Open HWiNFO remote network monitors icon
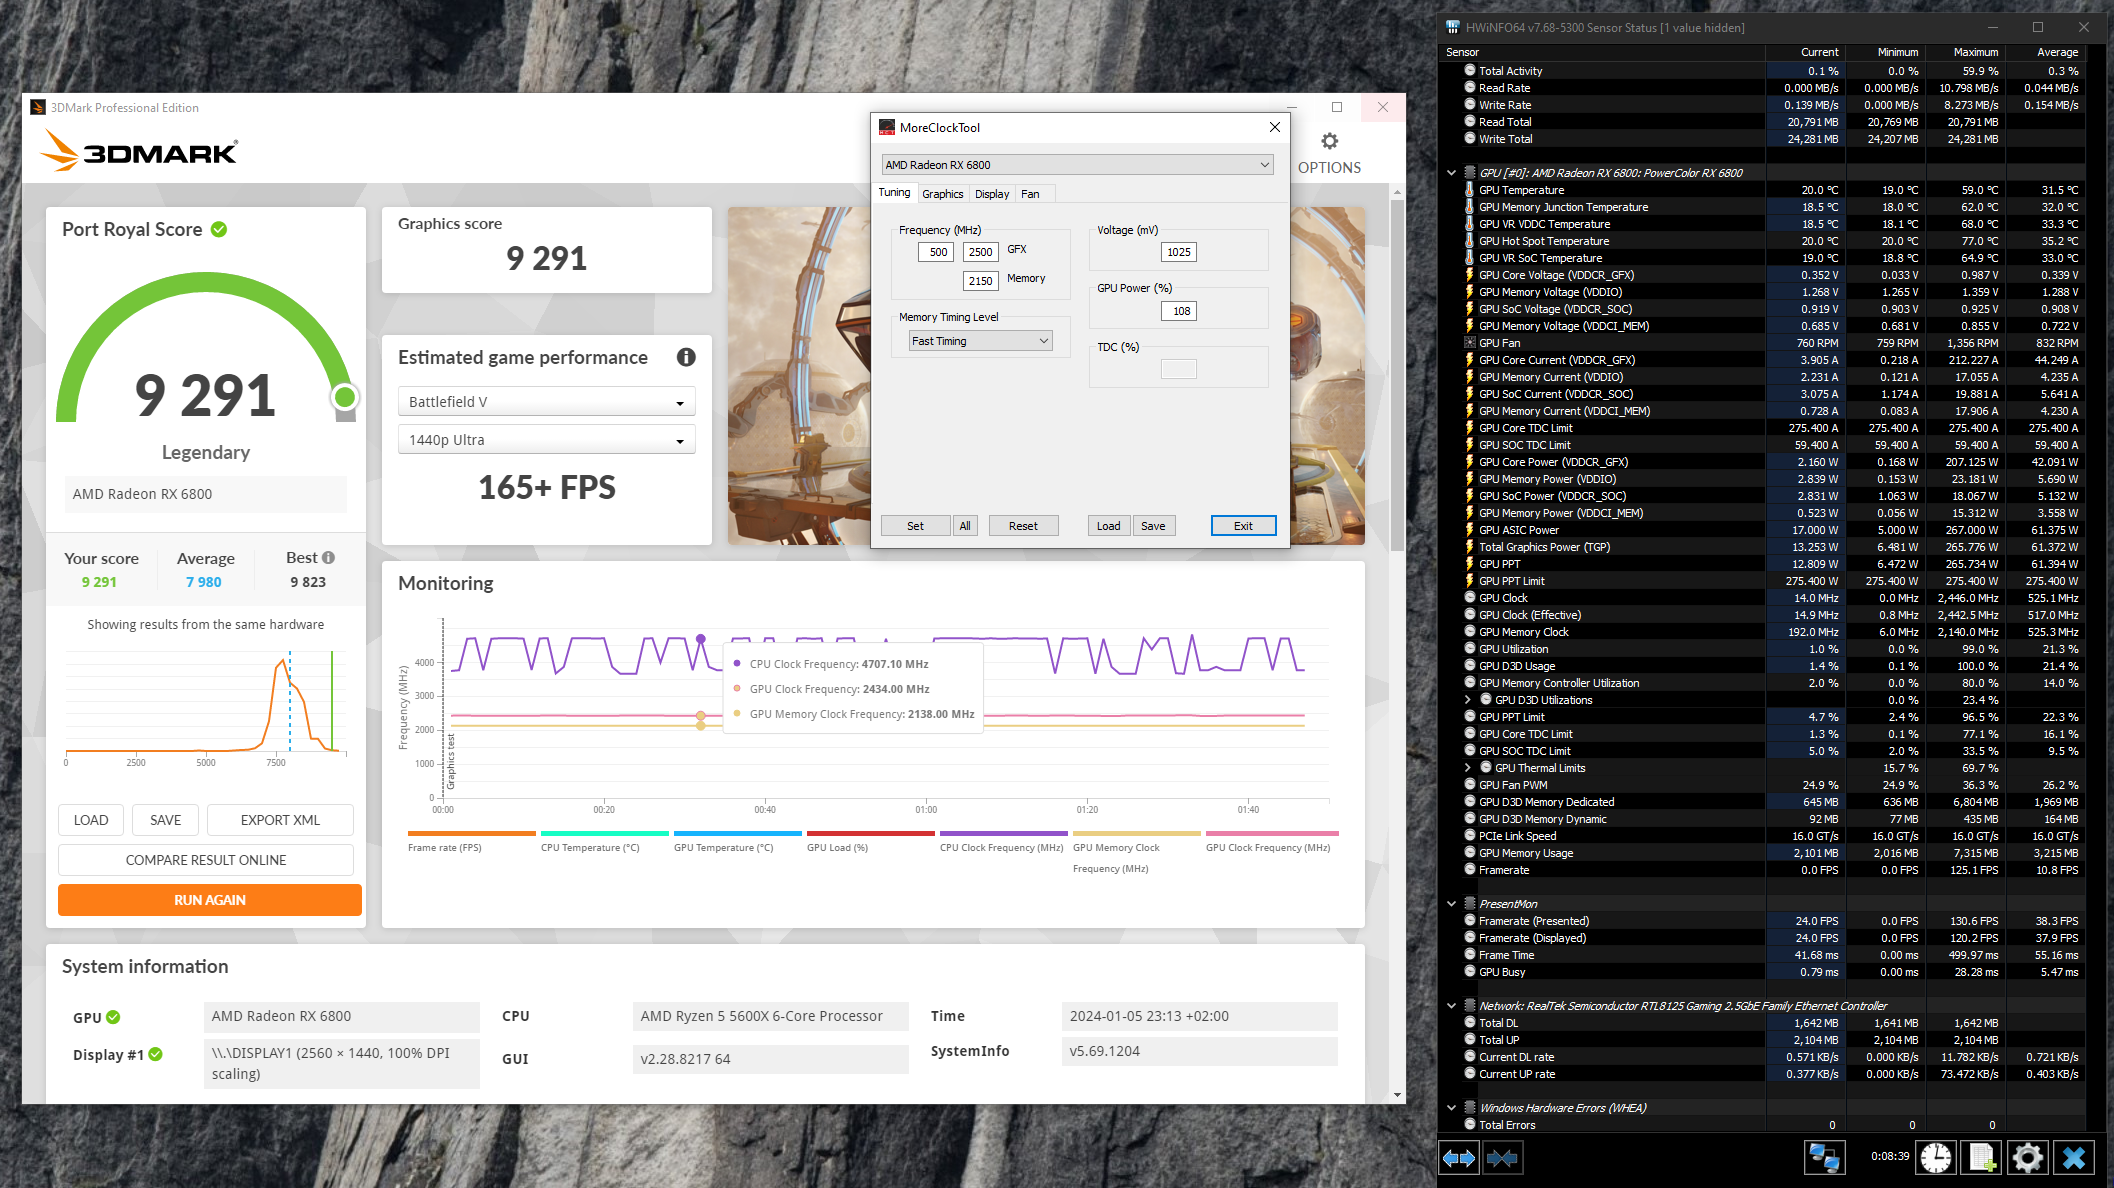The image size is (2114, 1188). click(x=1824, y=1158)
